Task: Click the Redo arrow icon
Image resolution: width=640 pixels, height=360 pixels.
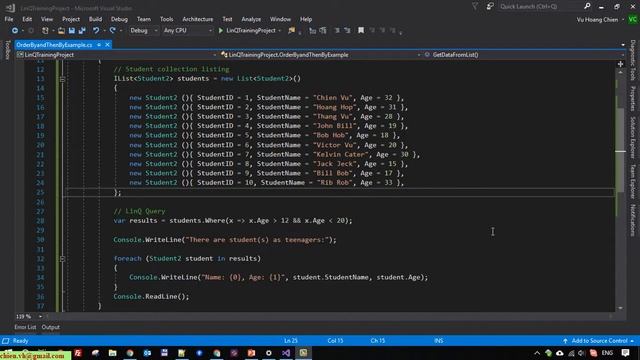Action: (113, 31)
